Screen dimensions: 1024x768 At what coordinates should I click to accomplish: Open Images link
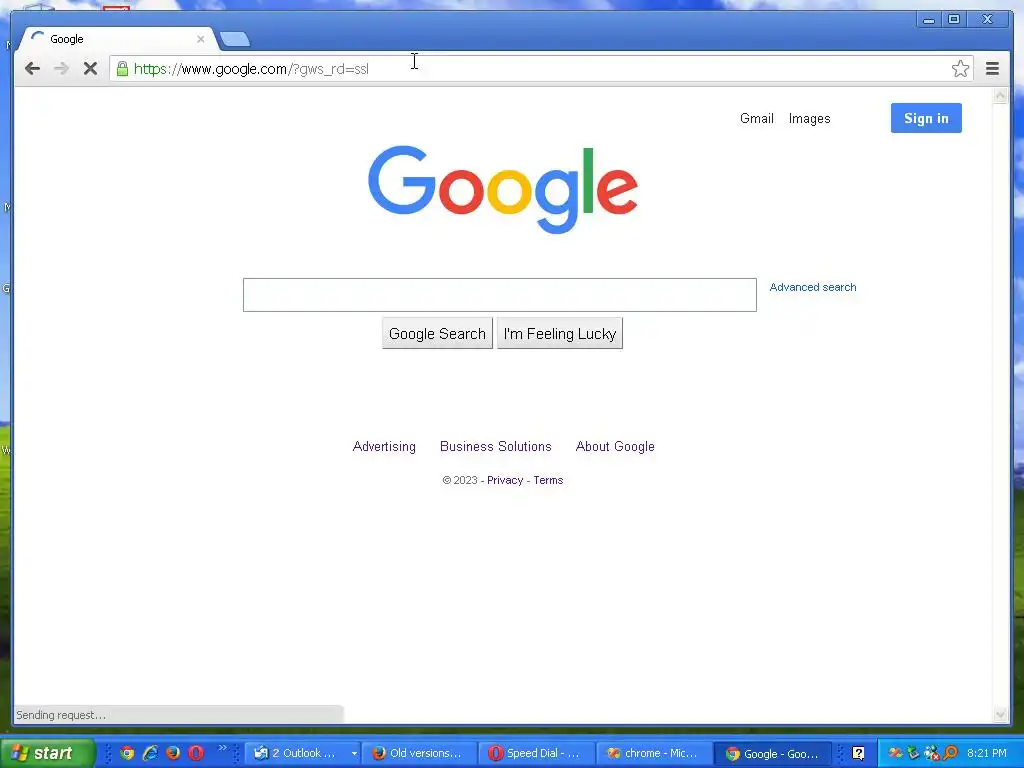pos(809,118)
